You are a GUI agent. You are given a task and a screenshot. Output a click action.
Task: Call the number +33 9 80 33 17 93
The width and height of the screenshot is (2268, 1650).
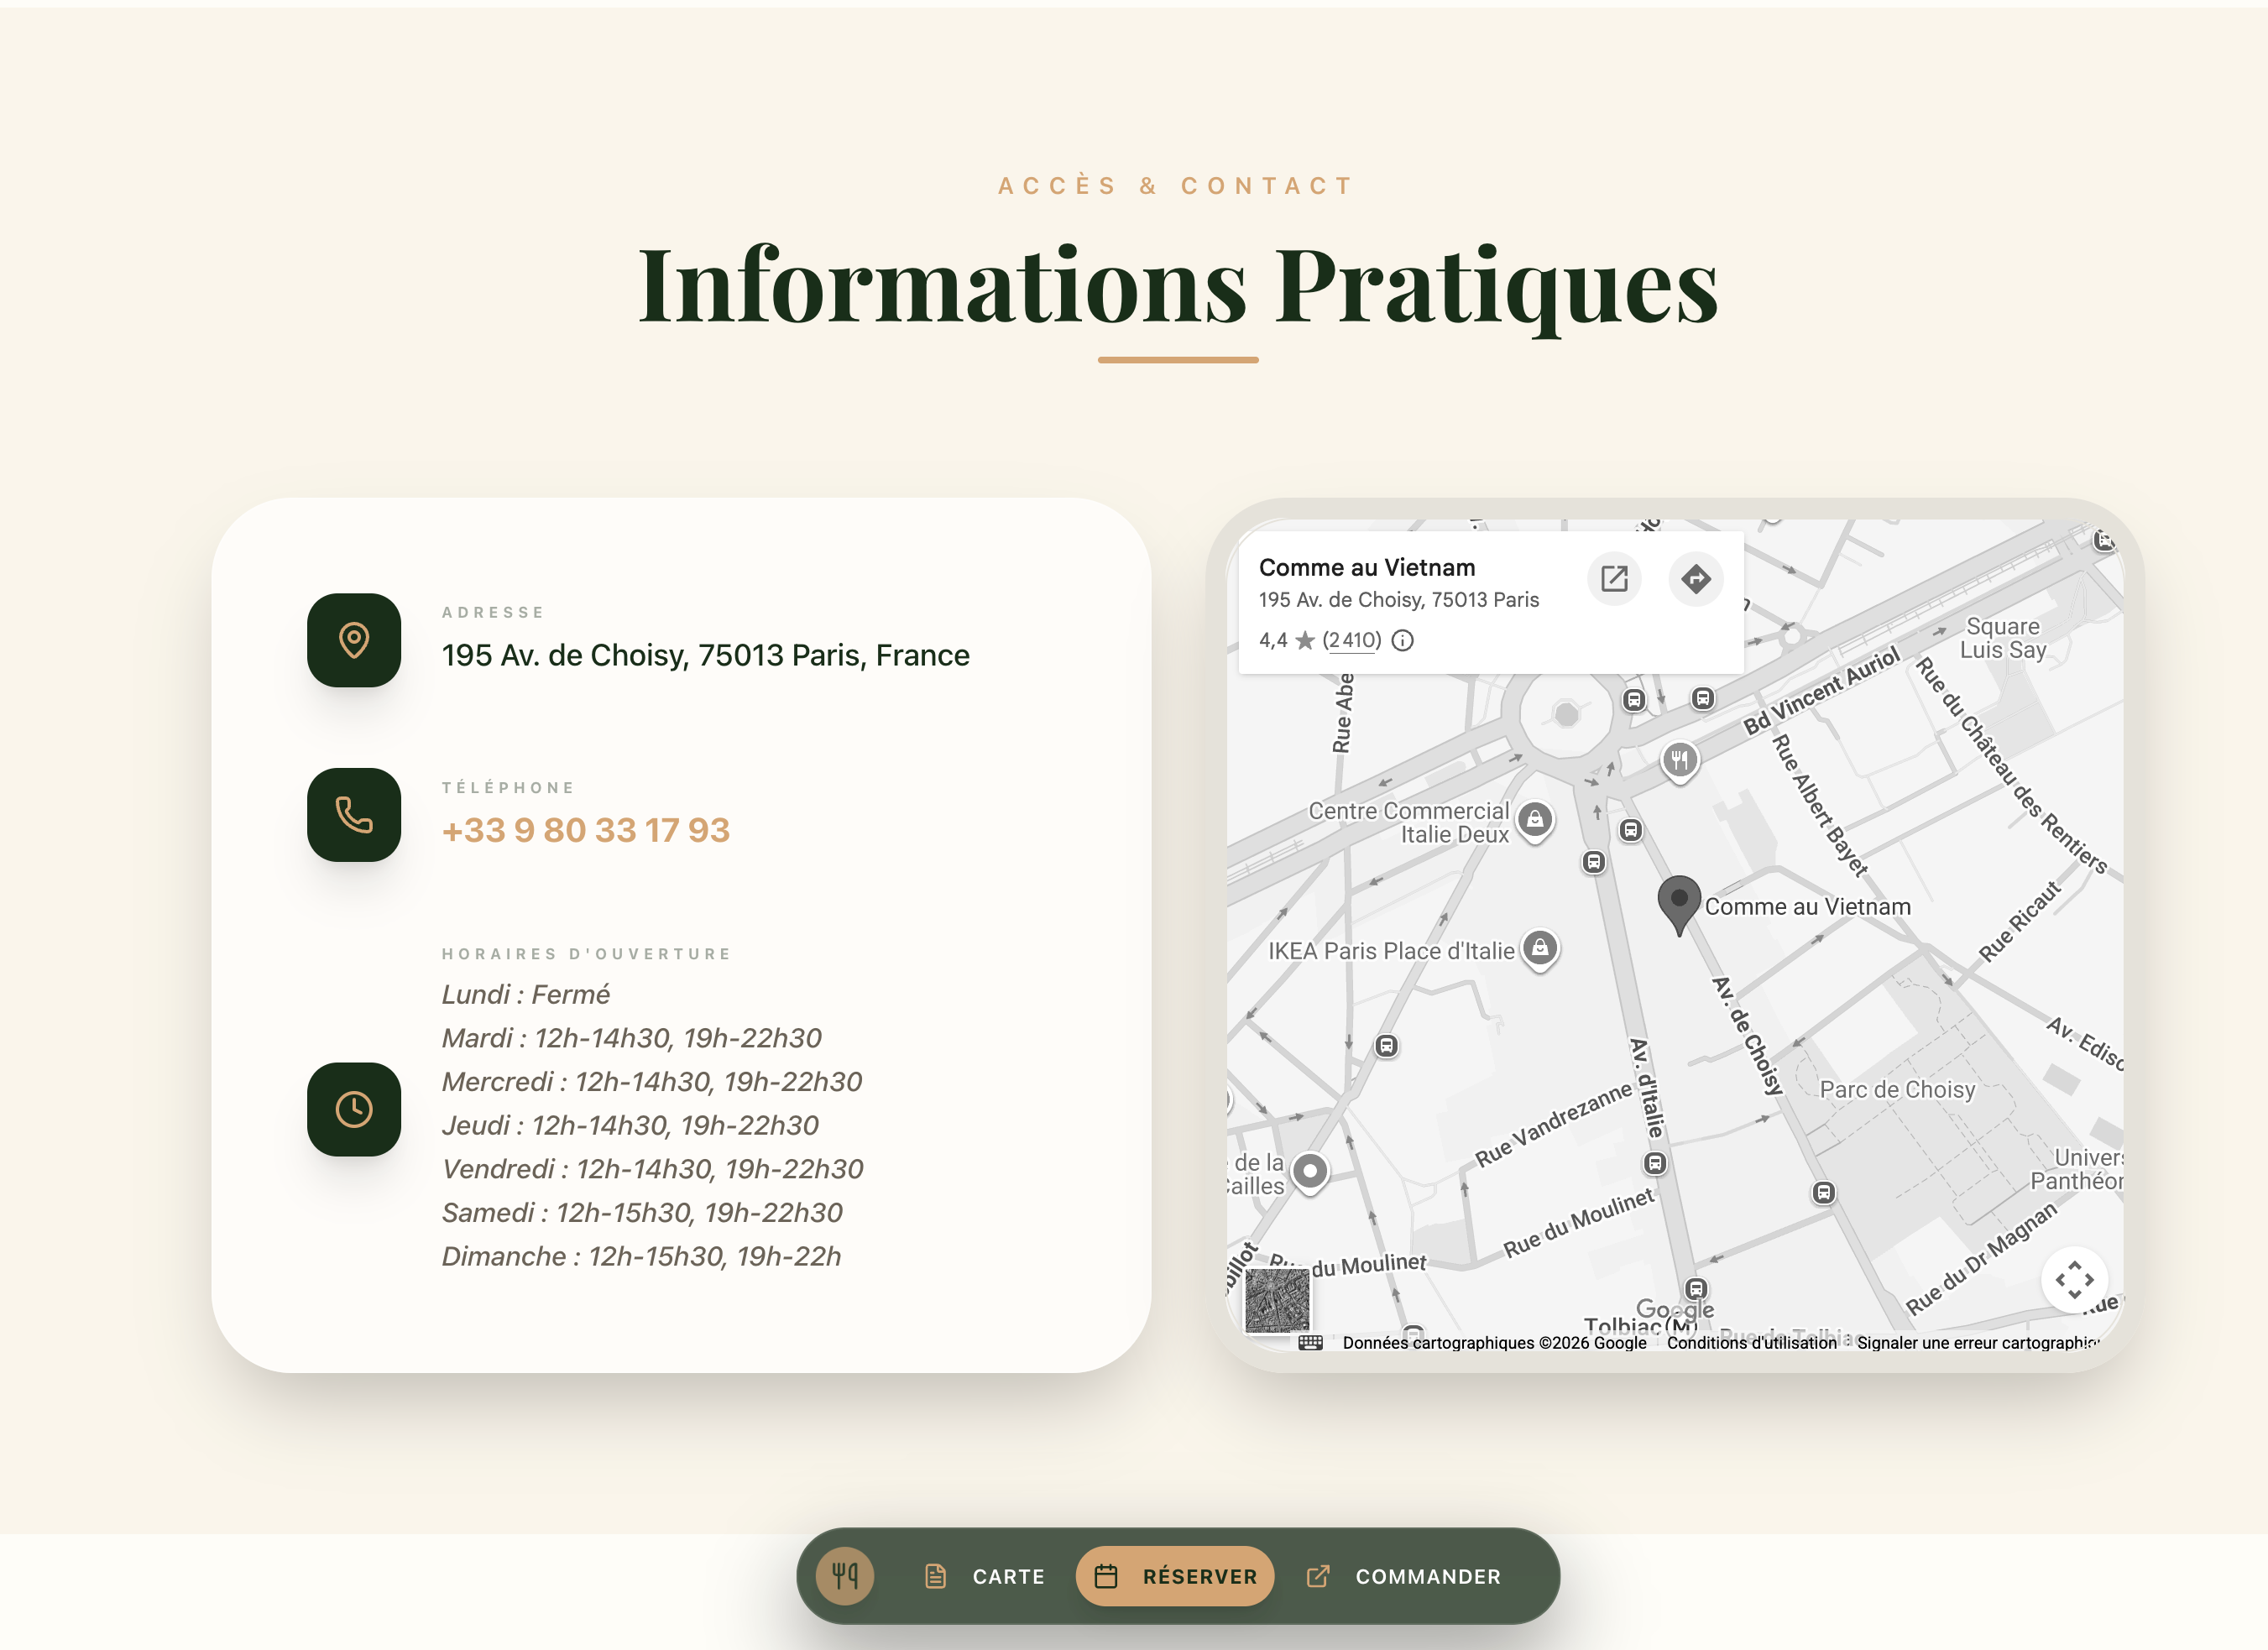(x=586, y=830)
